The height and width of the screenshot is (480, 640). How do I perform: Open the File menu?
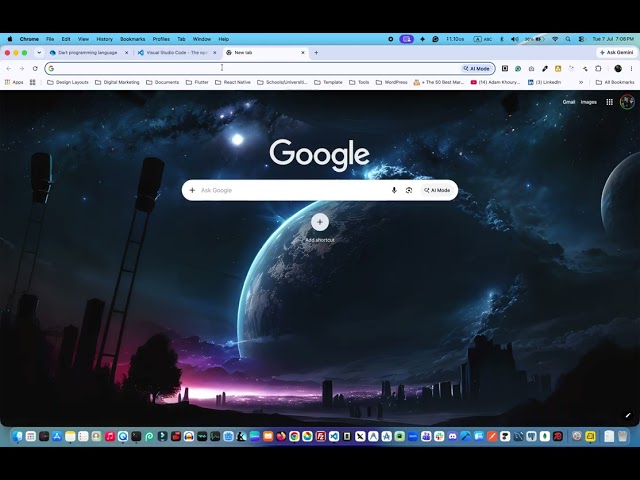[x=50, y=39]
